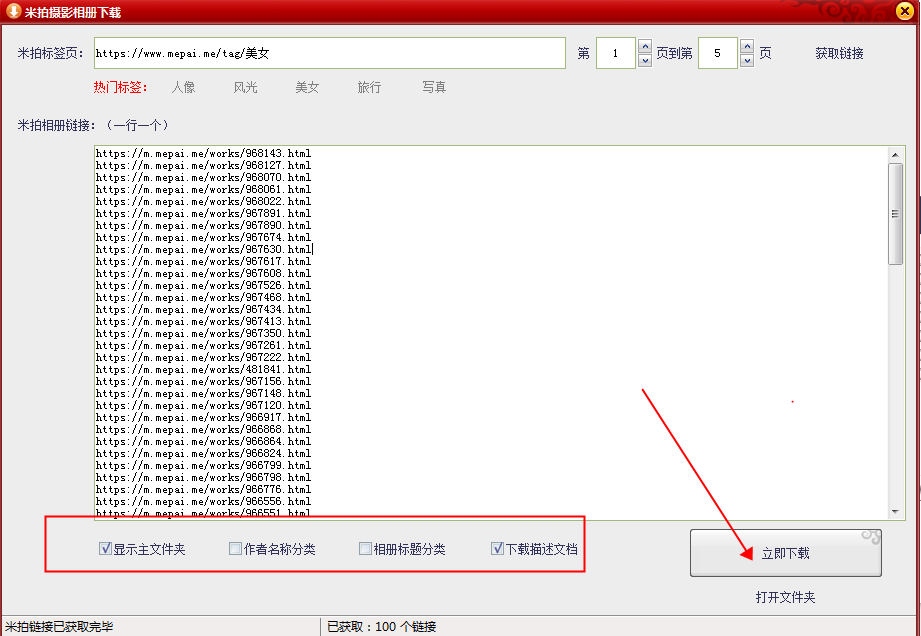Start download with 立即下载 button

click(x=785, y=553)
